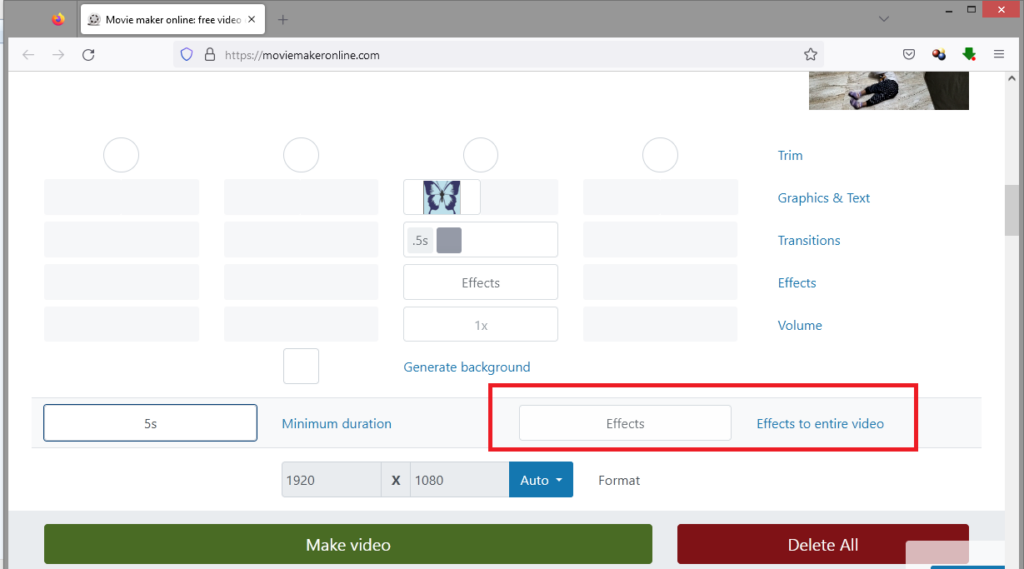Open the Firefox hamburger menu
Image resolution: width=1024 pixels, height=569 pixels.
(999, 55)
